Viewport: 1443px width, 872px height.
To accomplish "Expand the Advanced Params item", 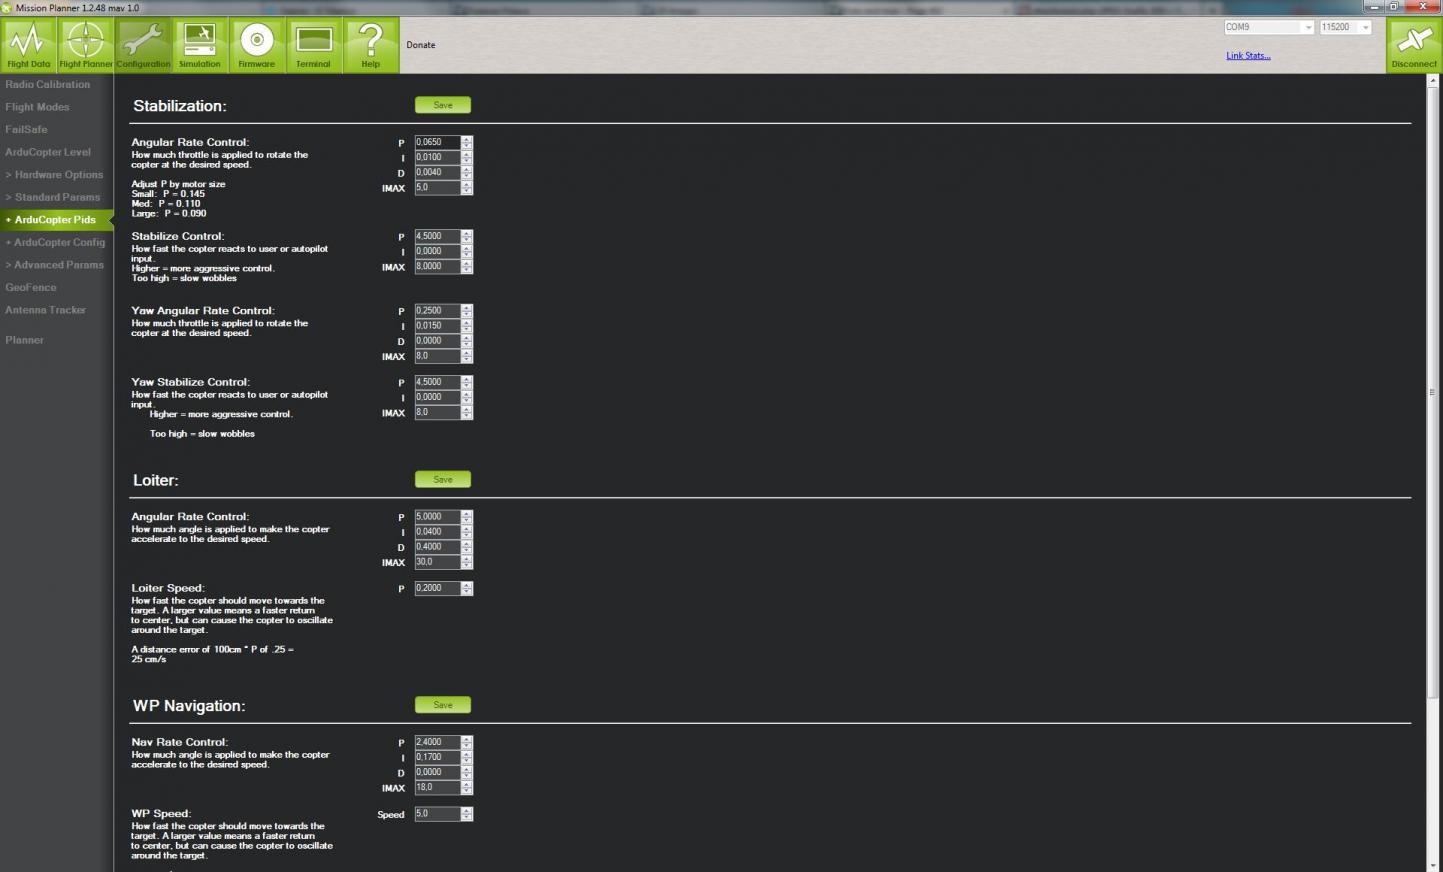I will pyautogui.click(x=54, y=265).
